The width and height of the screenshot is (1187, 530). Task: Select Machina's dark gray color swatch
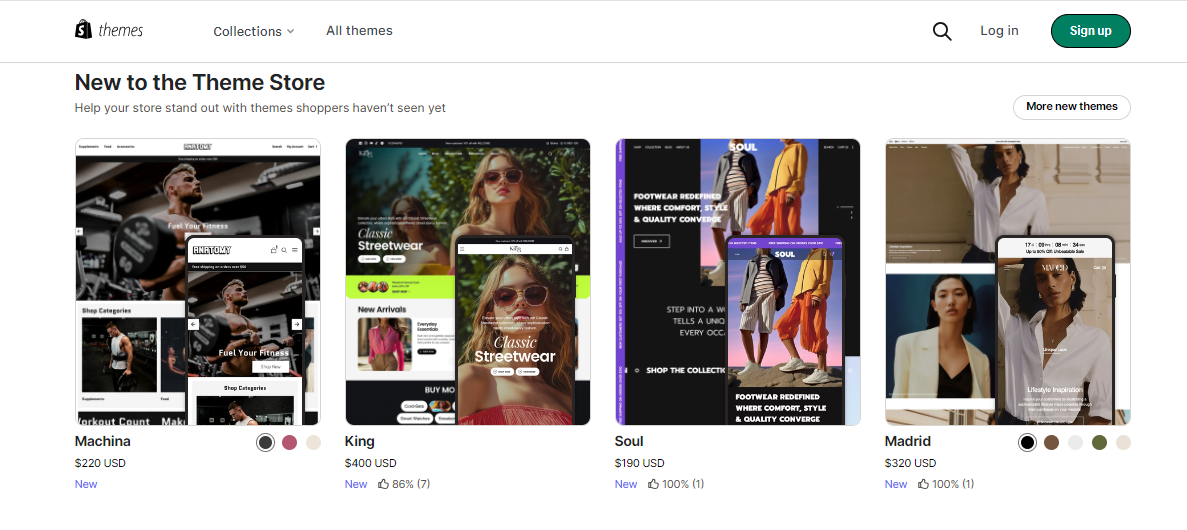pyautogui.click(x=265, y=443)
